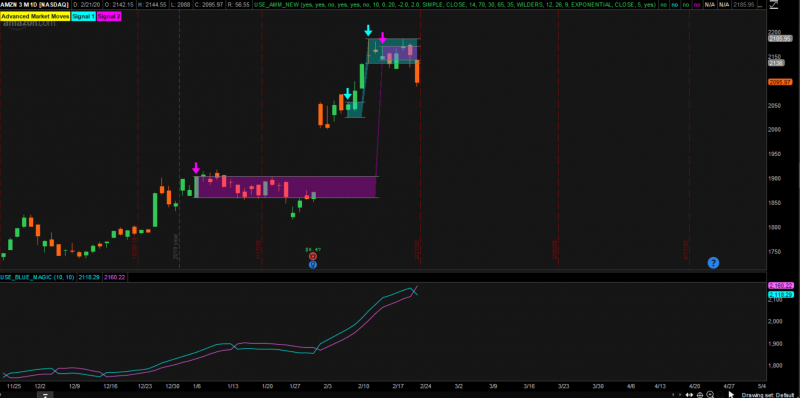
Task: Click the horizontal expand arrows icon
Action: (689, 395)
